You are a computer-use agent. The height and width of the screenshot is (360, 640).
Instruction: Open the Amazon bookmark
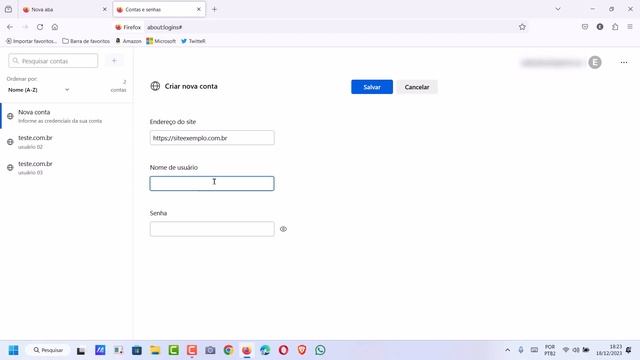tap(129, 41)
